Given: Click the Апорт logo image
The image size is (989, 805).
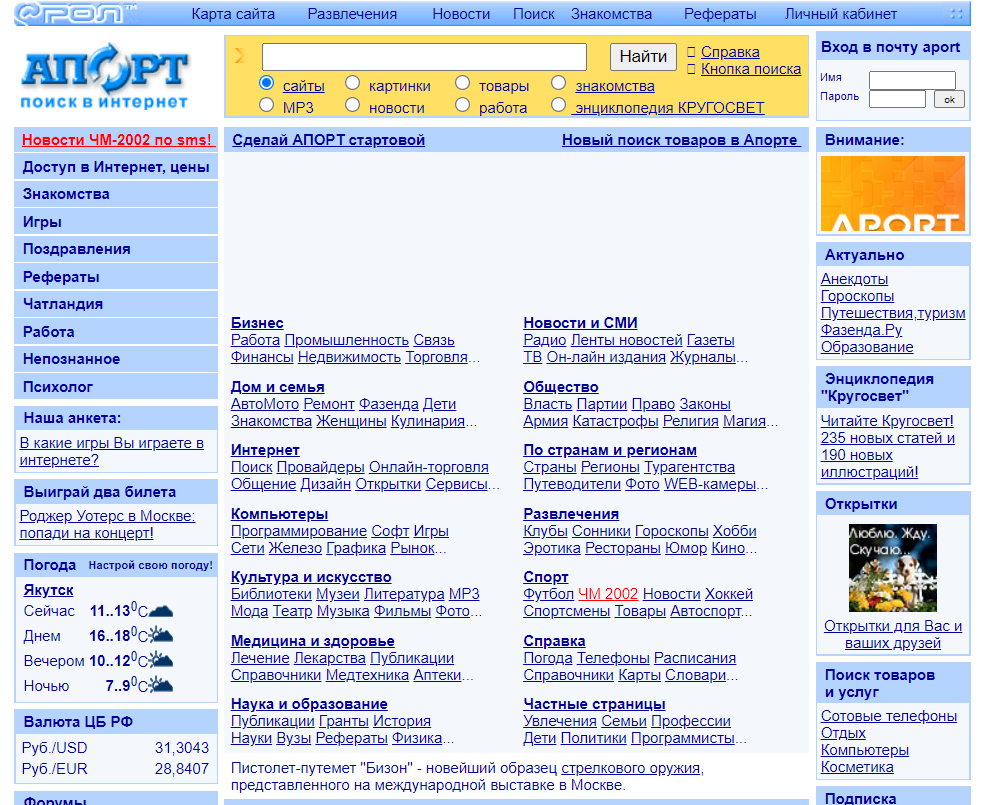Looking at the screenshot, I should click(105, 76).
